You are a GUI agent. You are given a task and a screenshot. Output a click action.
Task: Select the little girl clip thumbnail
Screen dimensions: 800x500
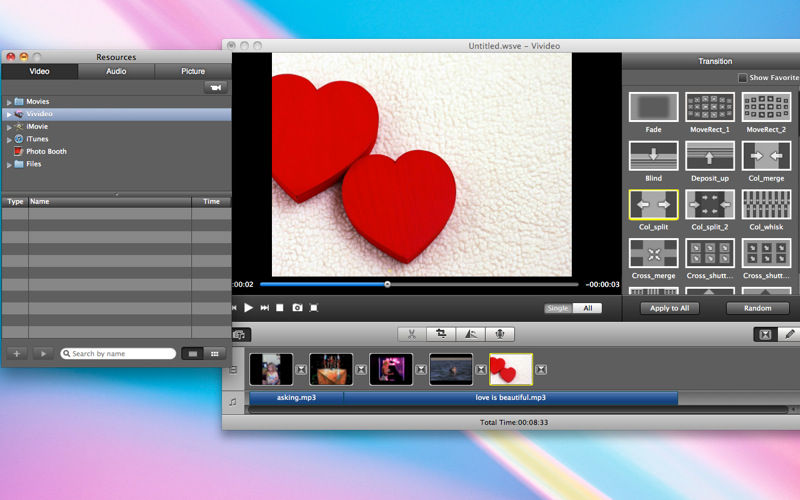click(x=271, y=369)
